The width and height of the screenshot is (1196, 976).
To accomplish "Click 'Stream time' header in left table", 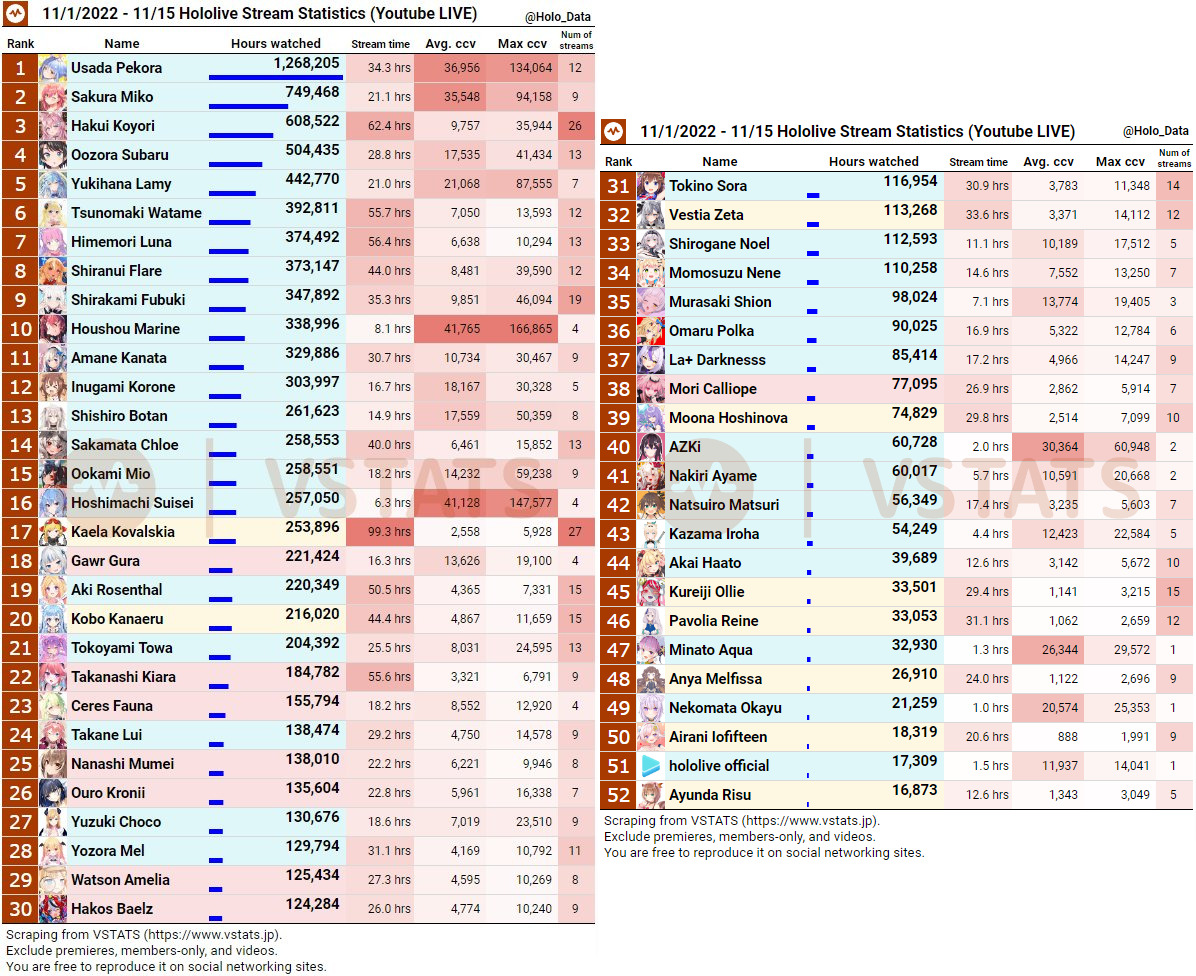I will (x=380, y=44).
